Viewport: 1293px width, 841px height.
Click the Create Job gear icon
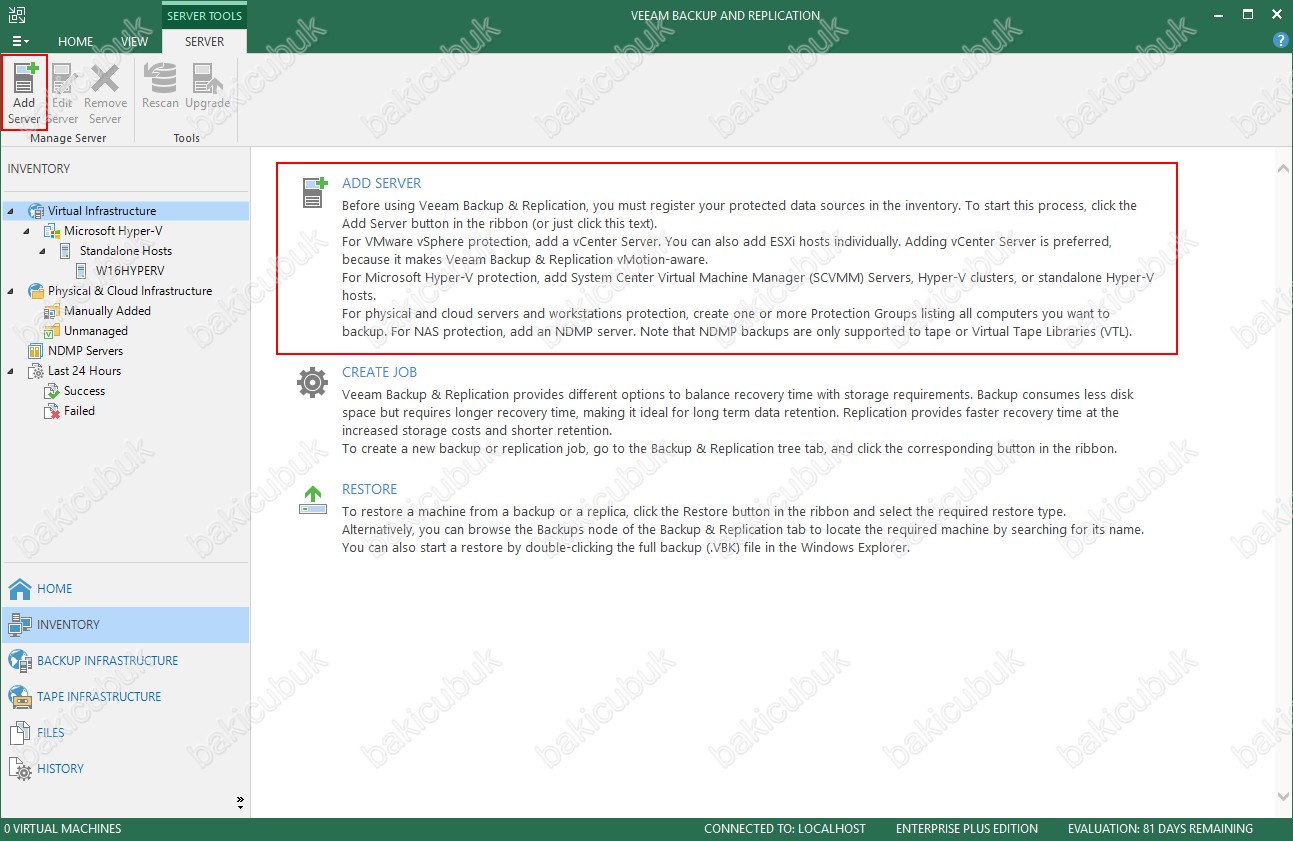(313, 382)
